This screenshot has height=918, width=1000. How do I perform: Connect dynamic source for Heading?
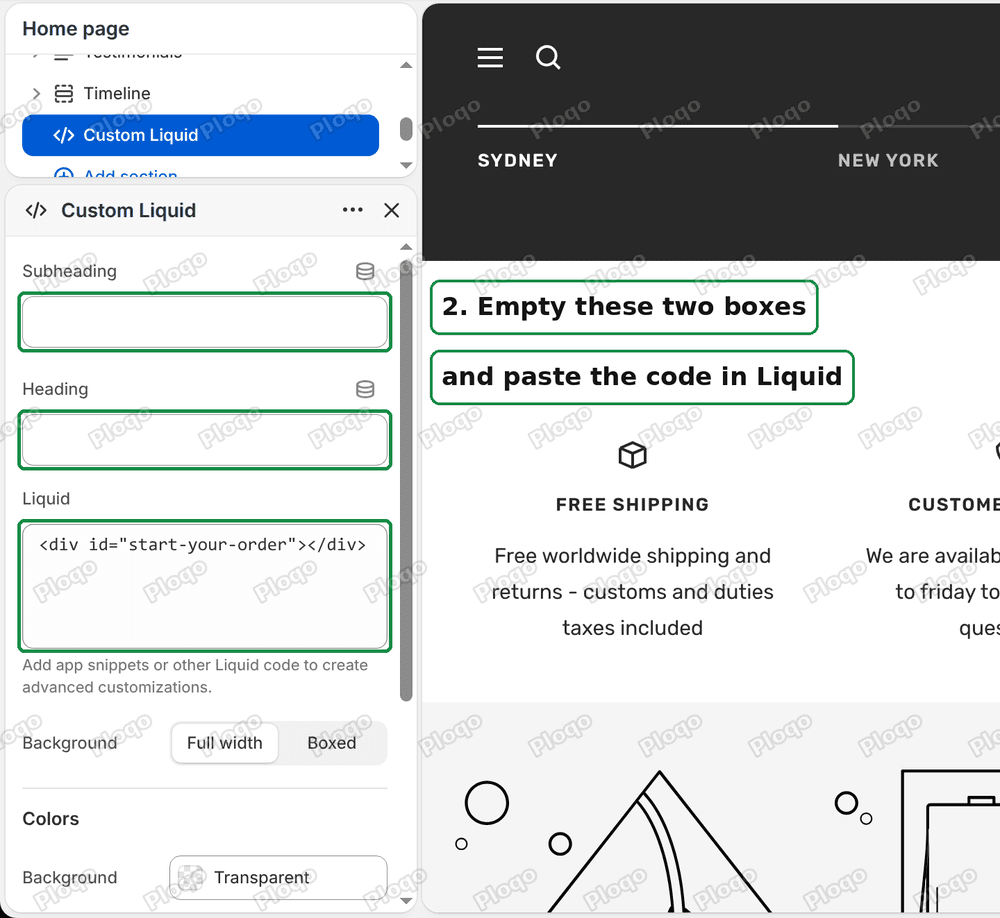tap(365, 389)
